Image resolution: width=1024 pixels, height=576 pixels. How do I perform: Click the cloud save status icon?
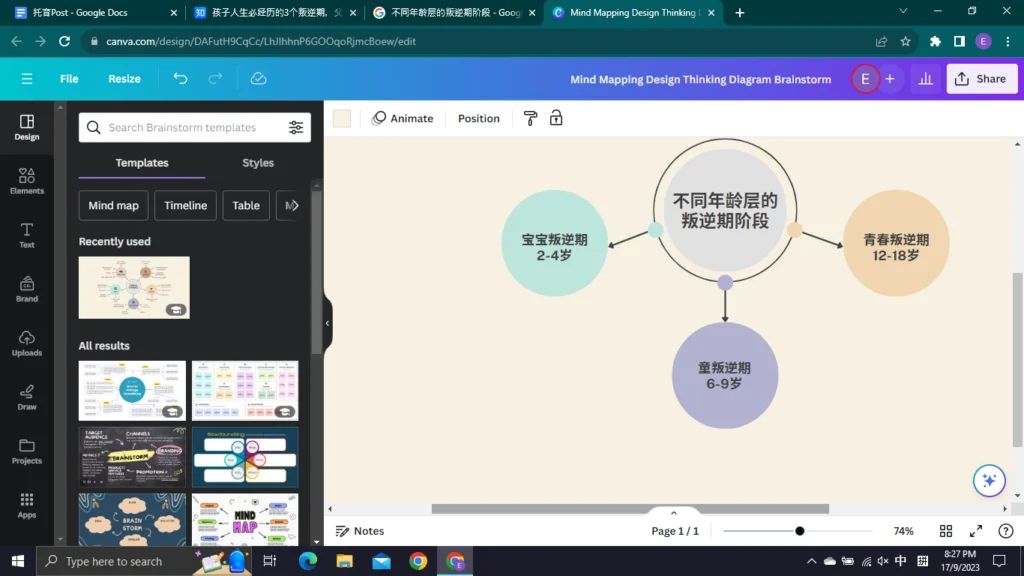(x=258, y=79)
